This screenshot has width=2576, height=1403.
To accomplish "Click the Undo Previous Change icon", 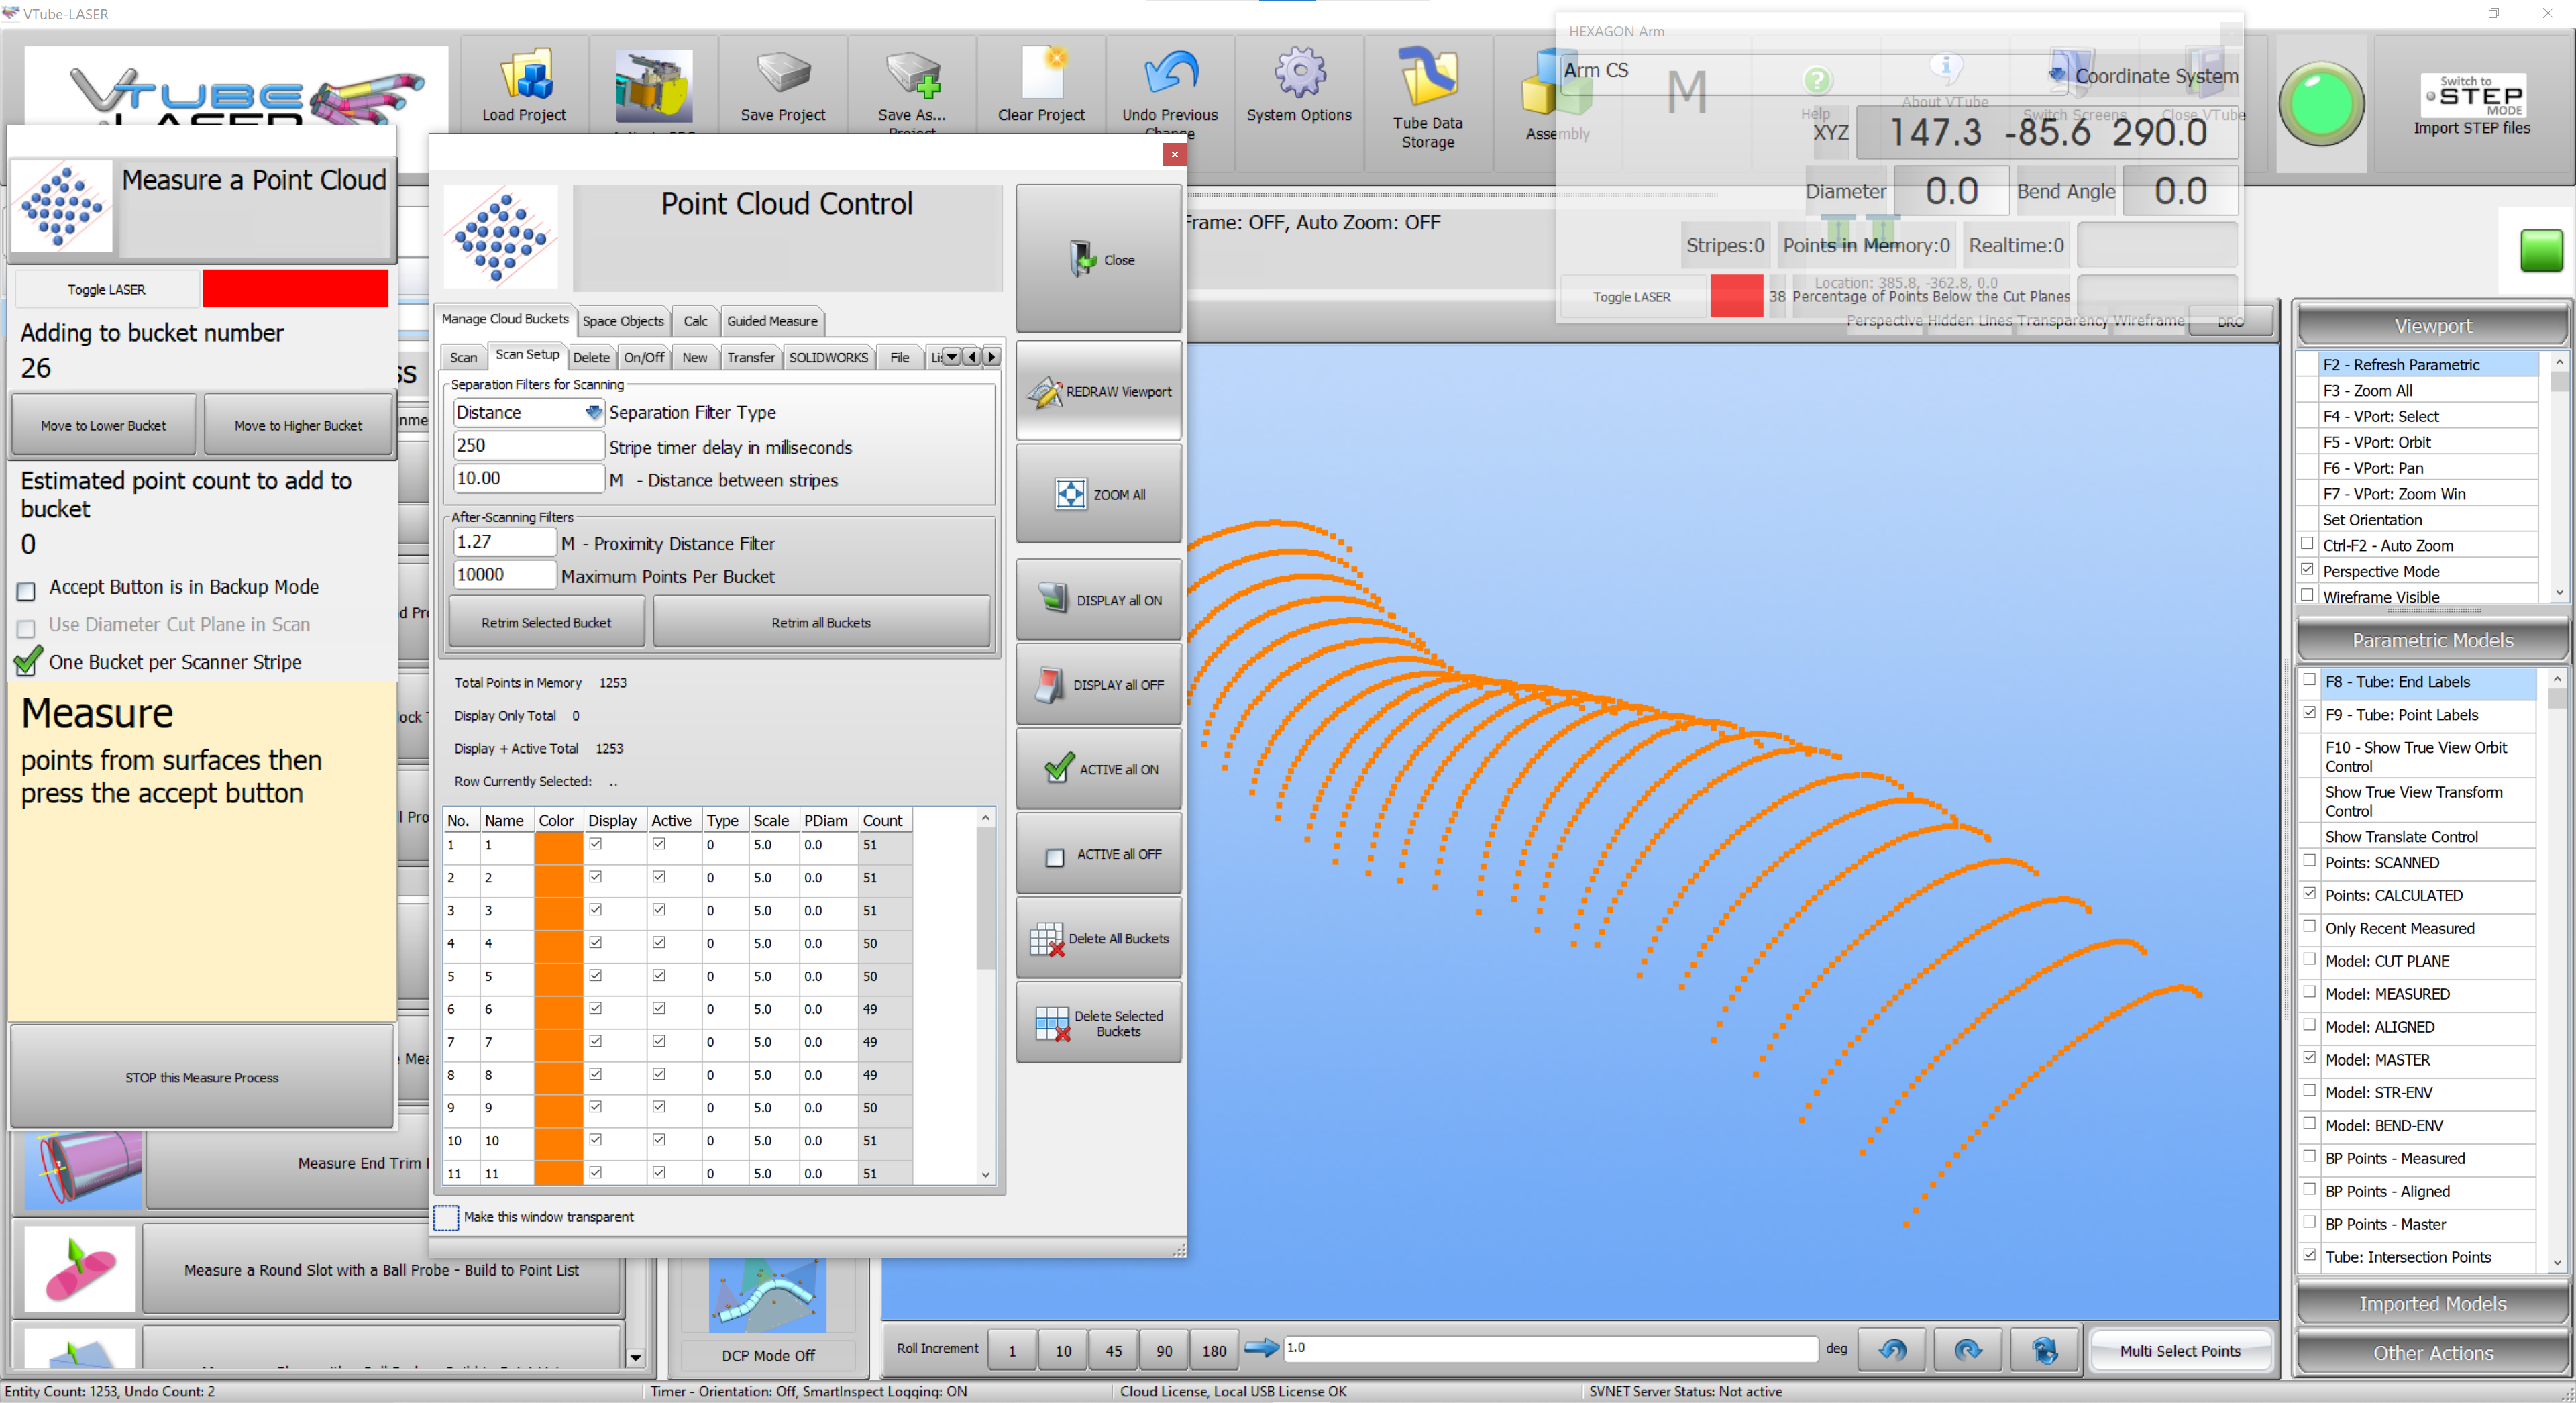I will 1169,75.
